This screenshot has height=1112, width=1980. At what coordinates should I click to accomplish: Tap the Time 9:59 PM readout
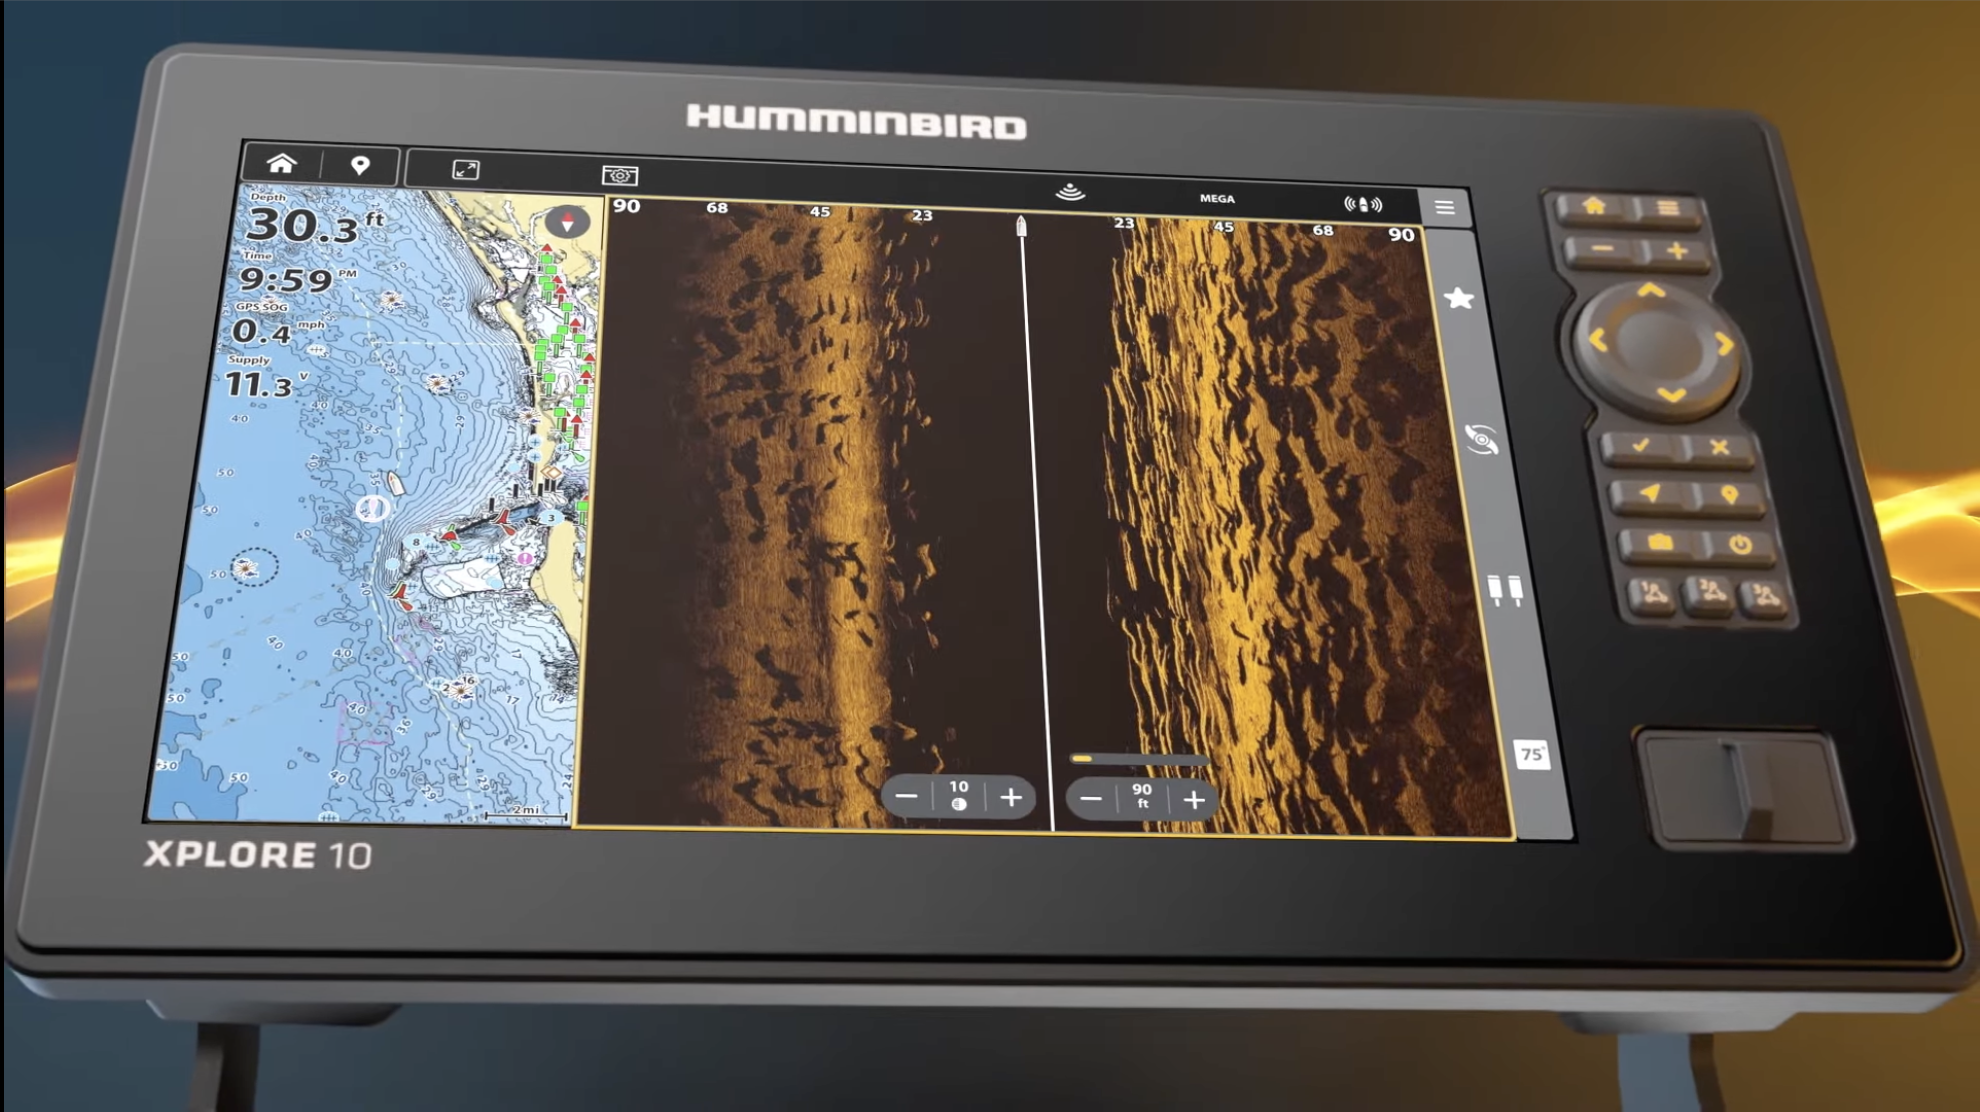coord(298,274)
